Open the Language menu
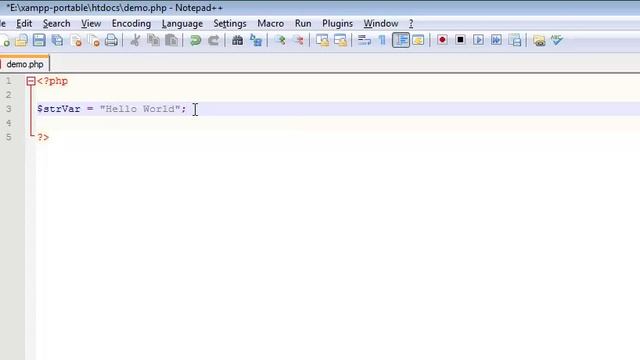Screen dimensions: 640x360 click(x=182, y=24)
